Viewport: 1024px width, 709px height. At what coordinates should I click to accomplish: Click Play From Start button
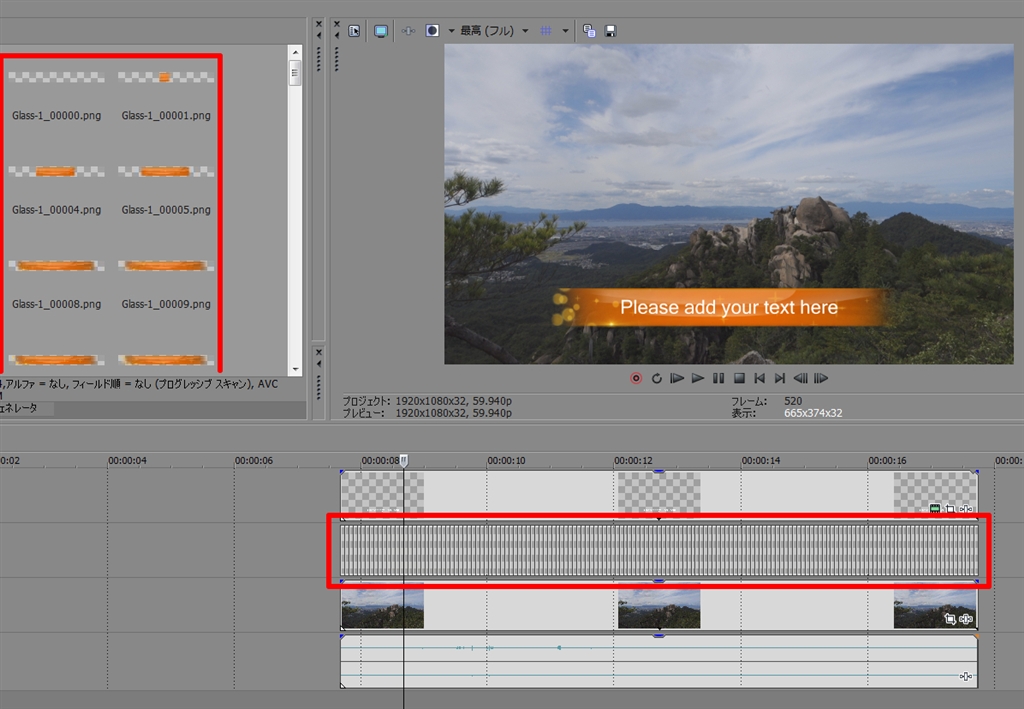(677, 378)
